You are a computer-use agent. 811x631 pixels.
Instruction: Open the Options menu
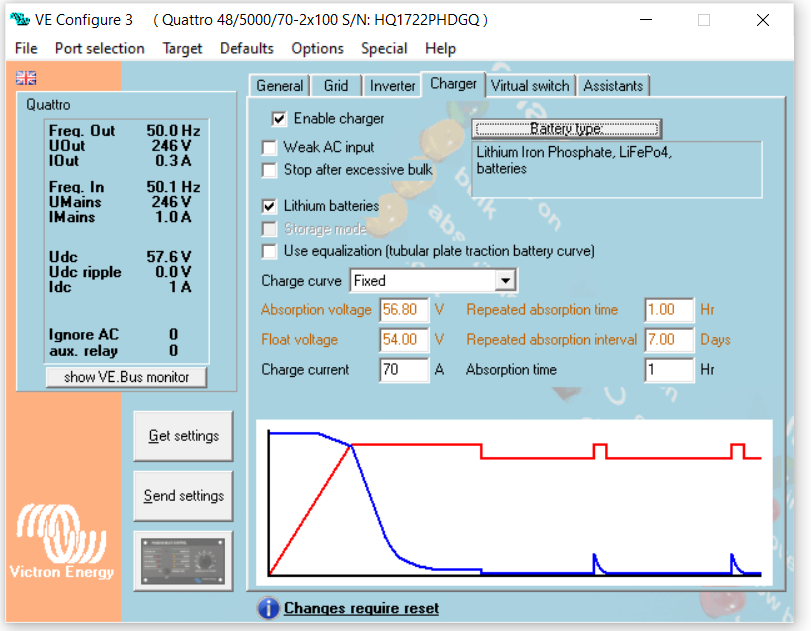click(318, 49)
